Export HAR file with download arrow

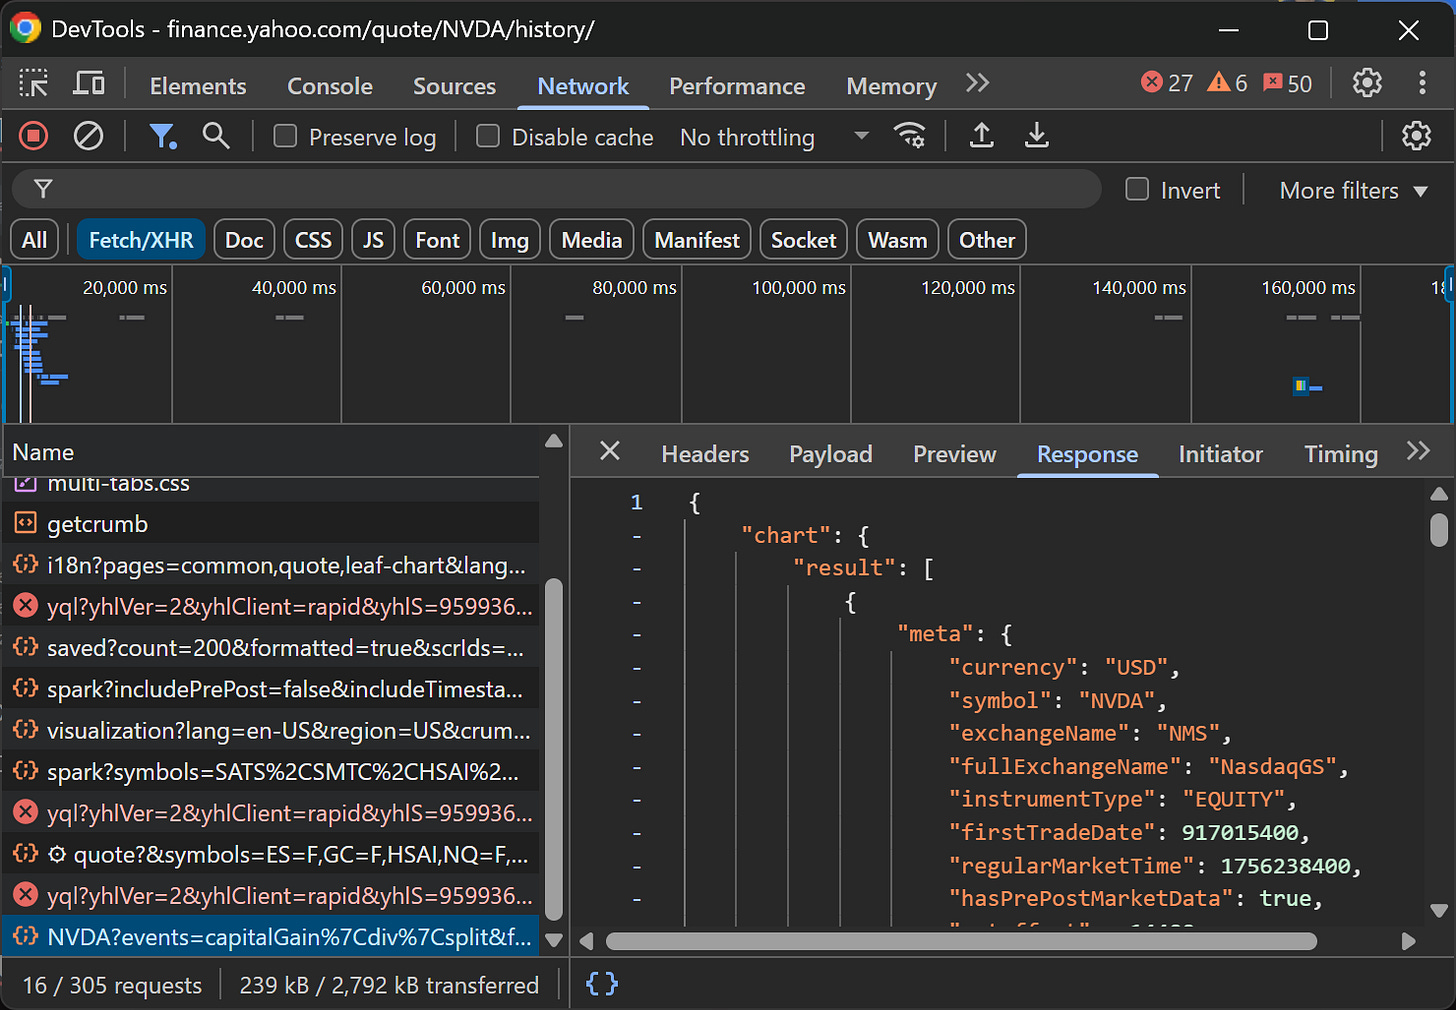click(x=1037, y=136)
